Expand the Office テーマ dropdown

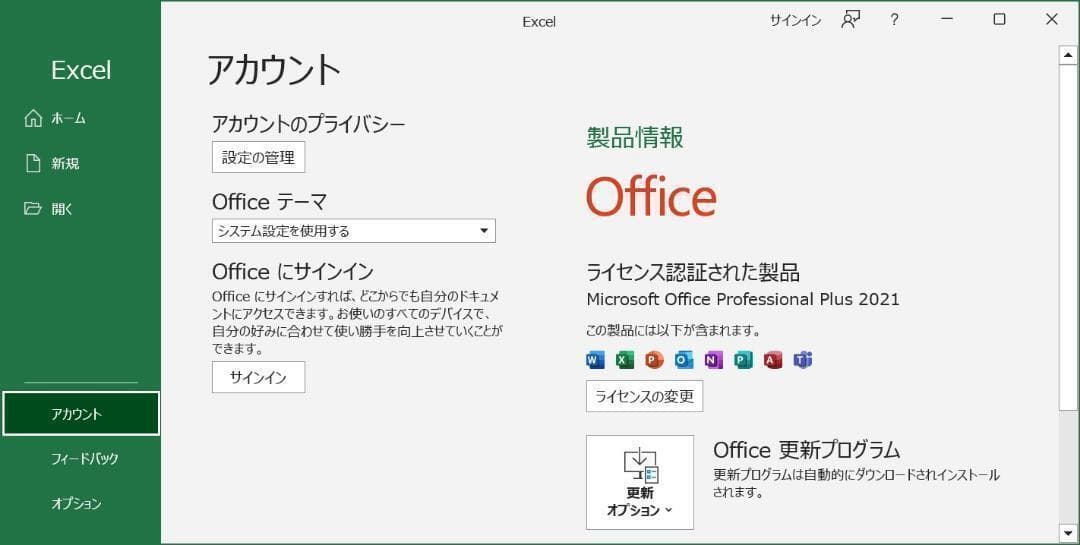354,231
